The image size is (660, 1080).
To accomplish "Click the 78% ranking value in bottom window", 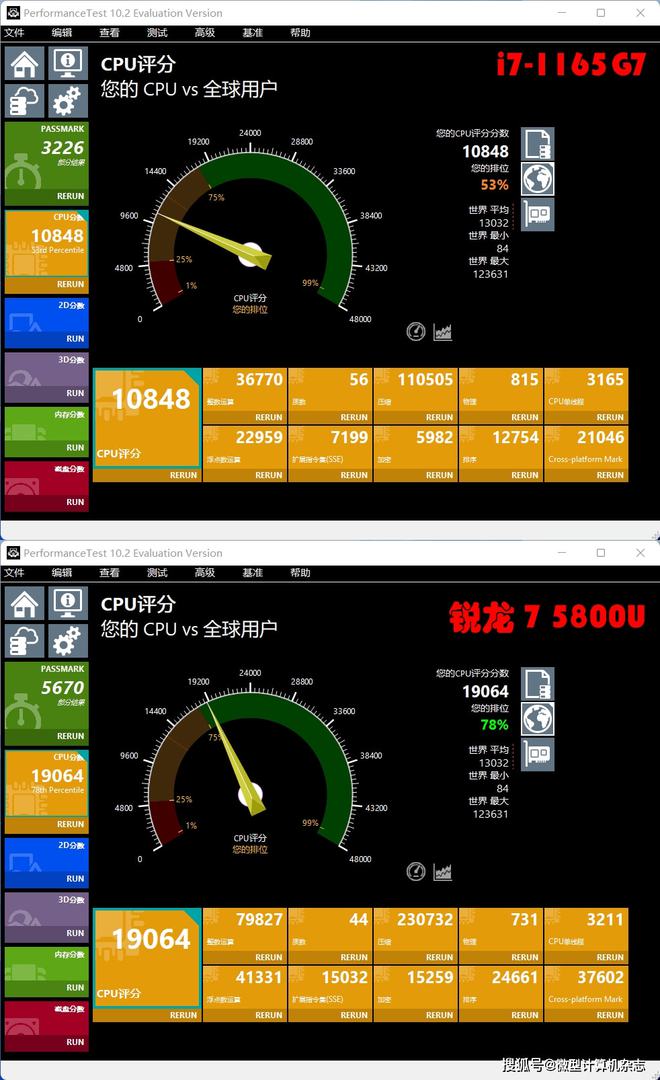I will (495, 725).
